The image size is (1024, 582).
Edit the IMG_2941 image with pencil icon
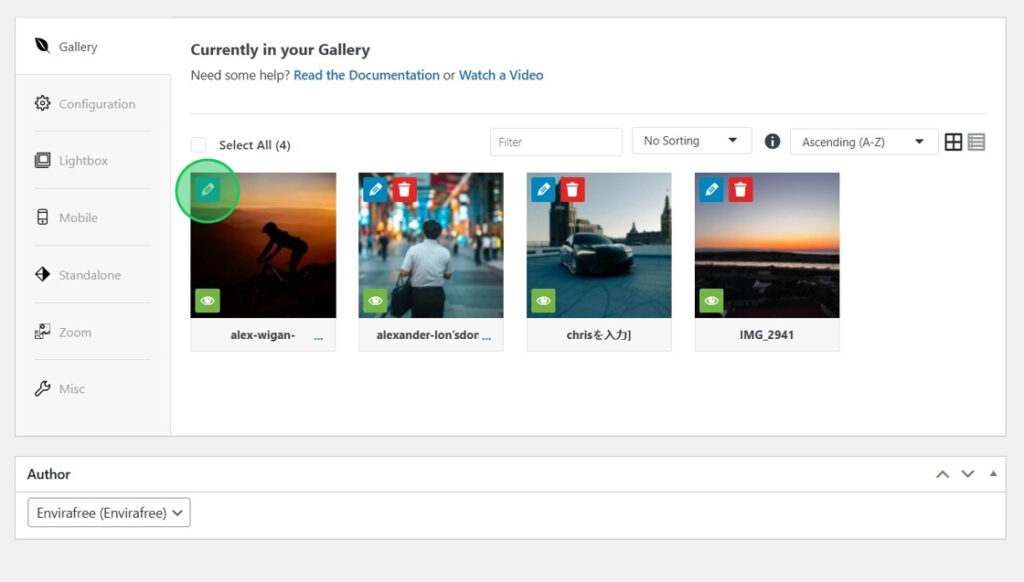tap(711, 189)
